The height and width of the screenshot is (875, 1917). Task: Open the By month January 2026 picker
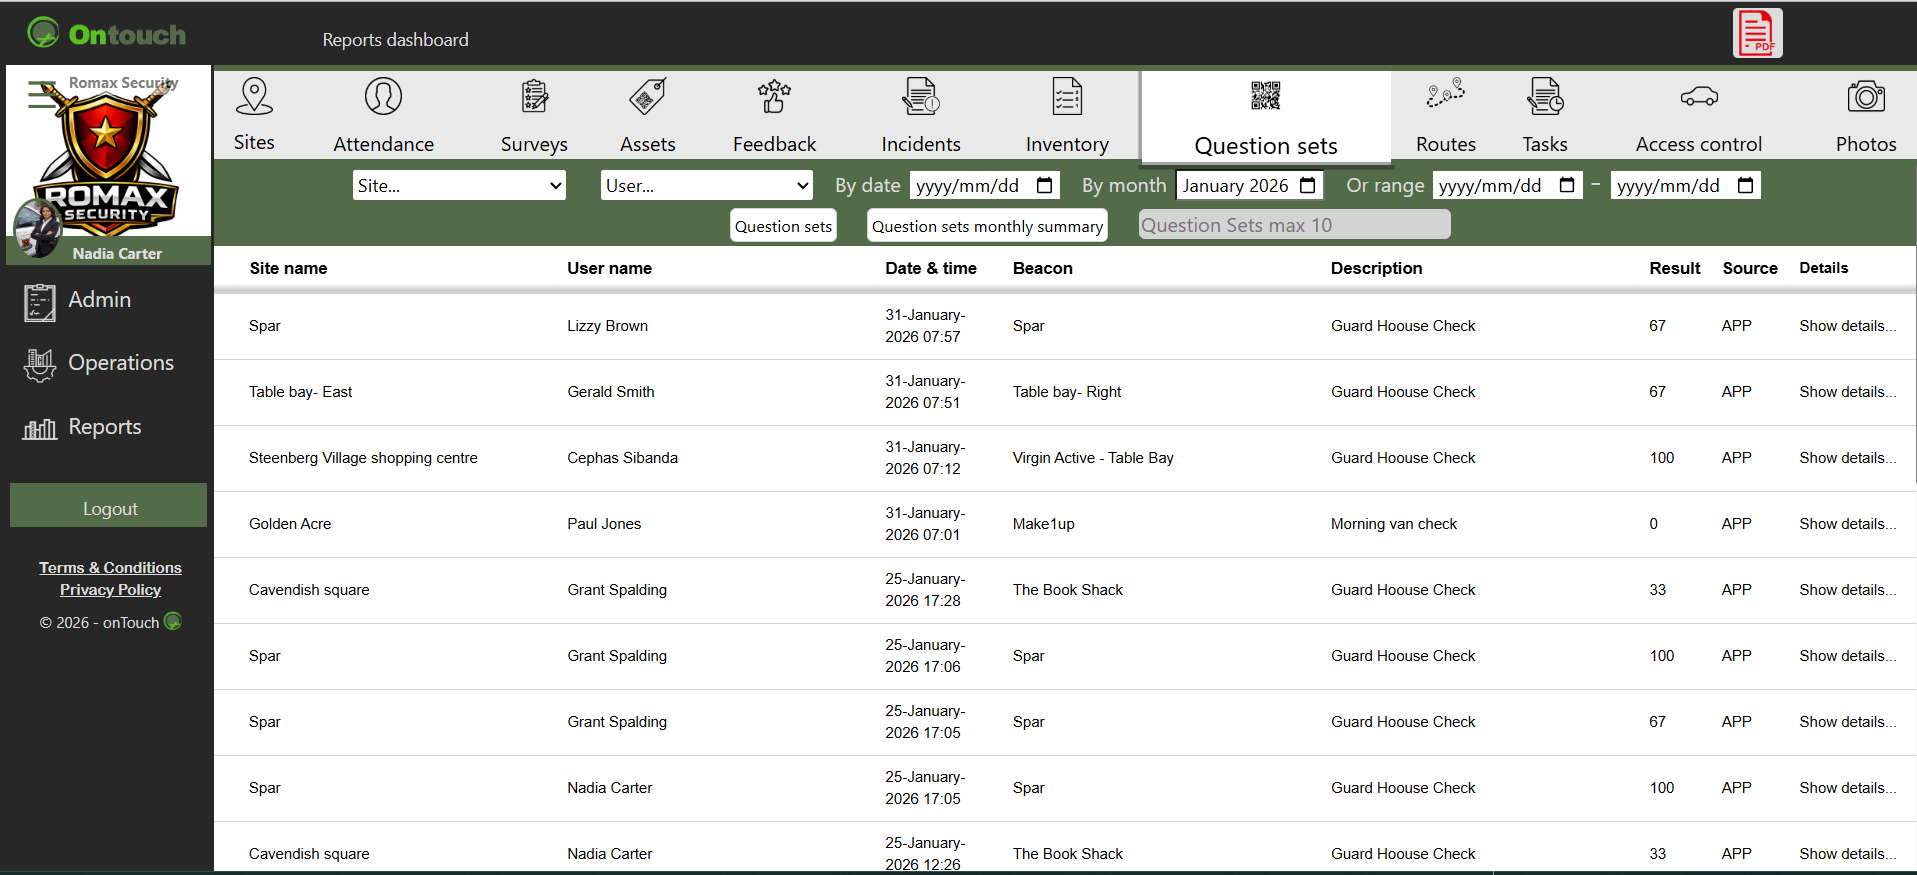(1249, 185)
